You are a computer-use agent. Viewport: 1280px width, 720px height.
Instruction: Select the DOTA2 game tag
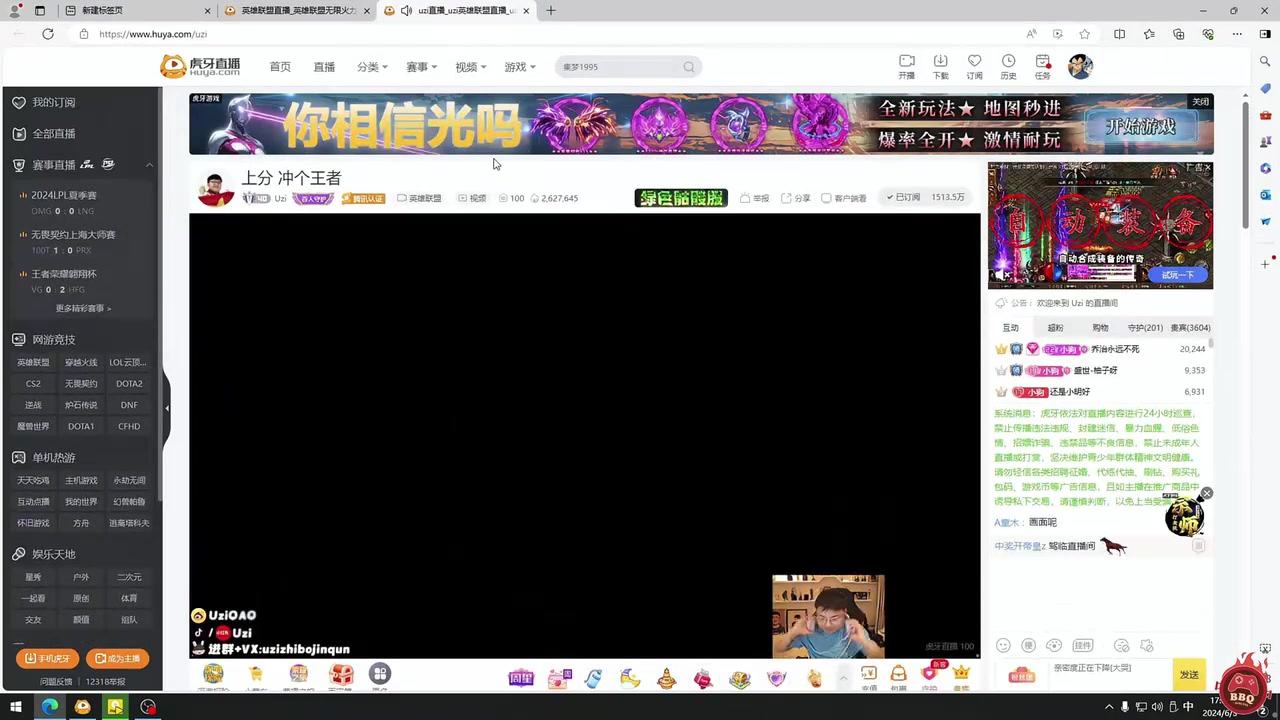129,383
